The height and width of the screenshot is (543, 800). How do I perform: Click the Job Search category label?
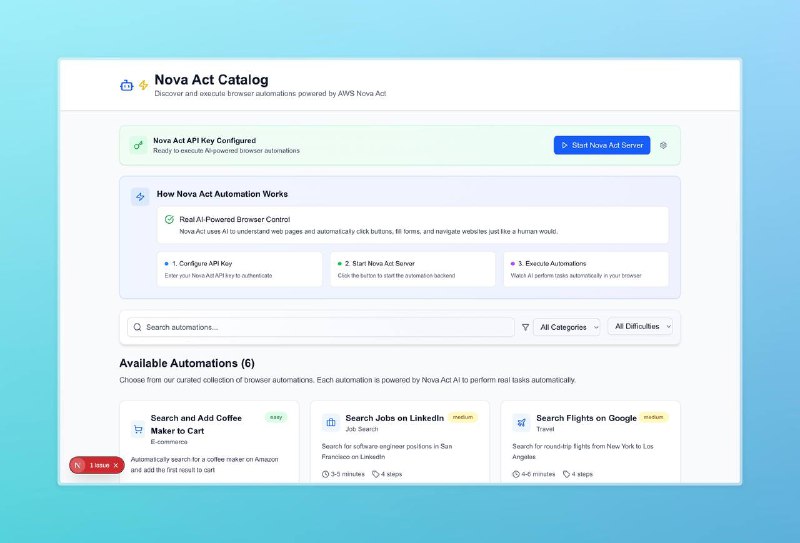[362, 429]
